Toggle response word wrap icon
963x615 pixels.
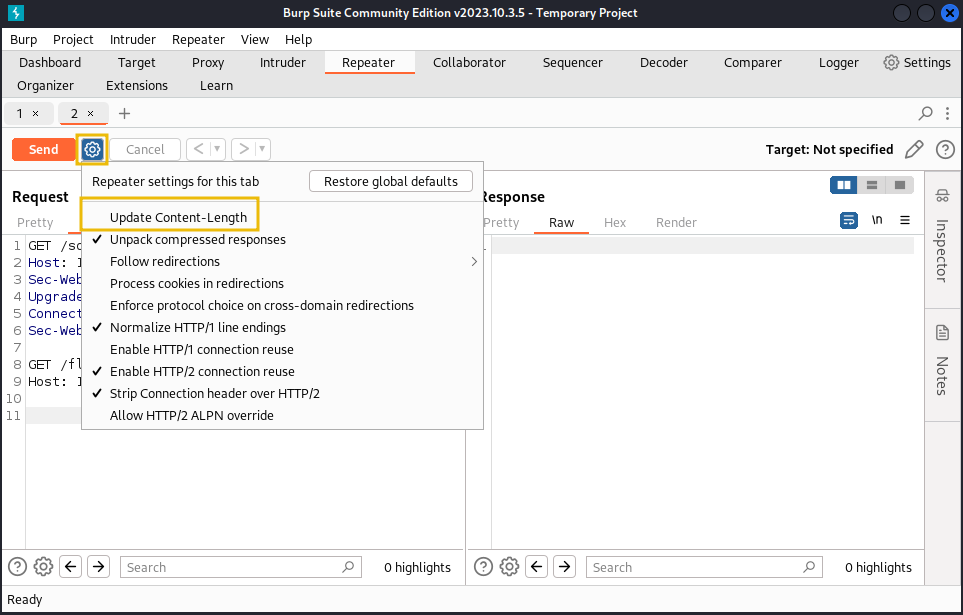(849, 220)
